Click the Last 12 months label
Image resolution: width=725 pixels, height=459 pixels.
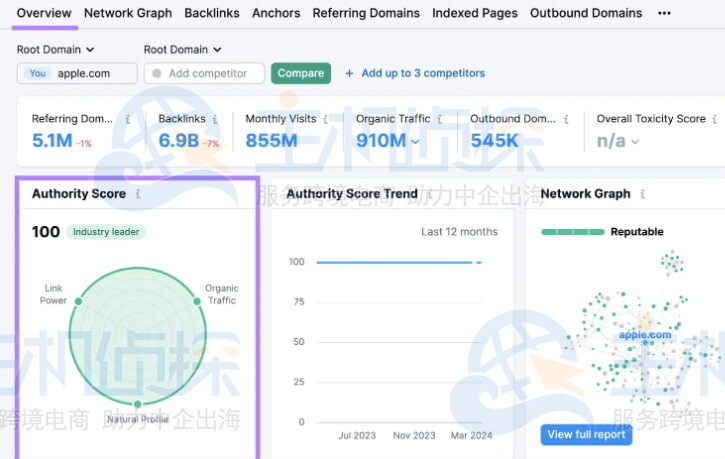point(460,232)
